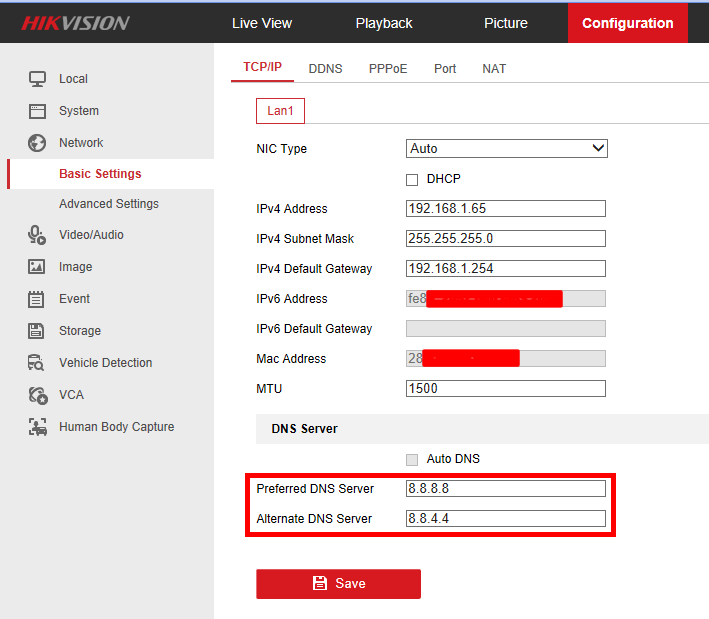Click the Storage disk icon
The image size is (709, 619).
(x=37, y=331)
